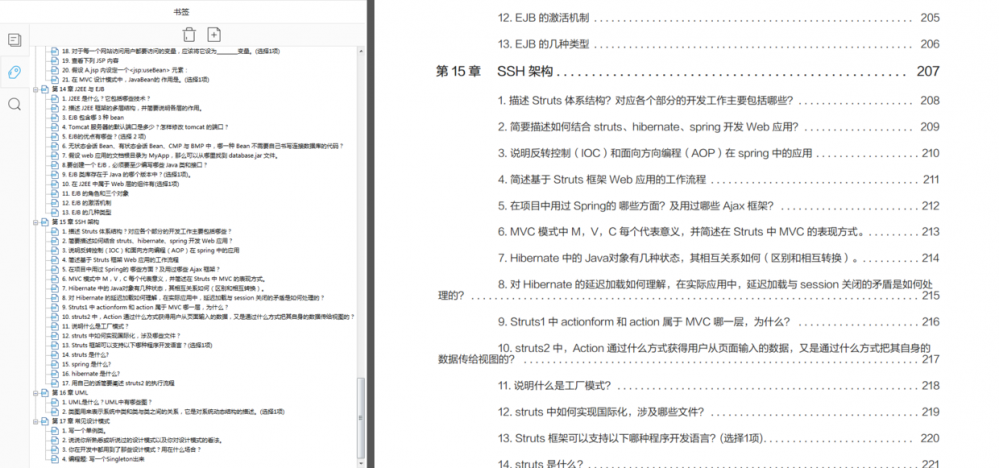
Task: Click bookmark page icon of 第 14 章 J2EE 与 EJB
Action: click(45, 89)
